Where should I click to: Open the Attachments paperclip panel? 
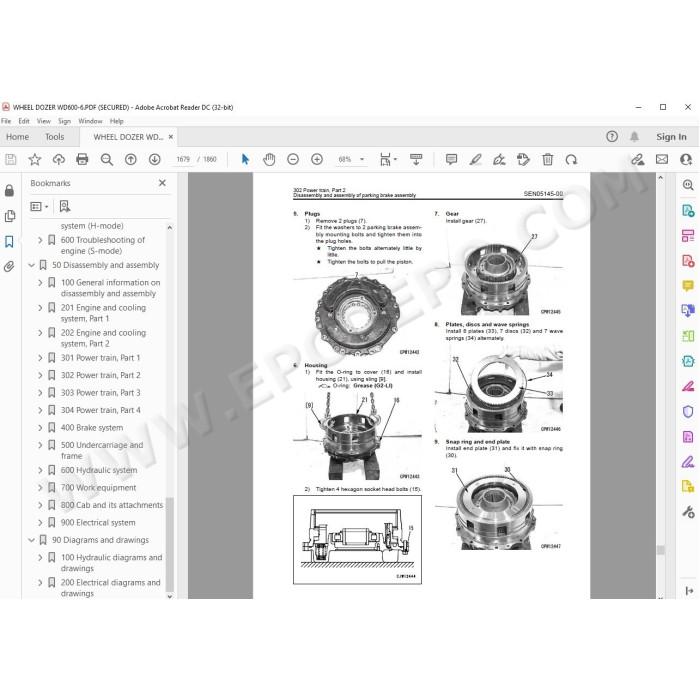click(x=9, y=267)
